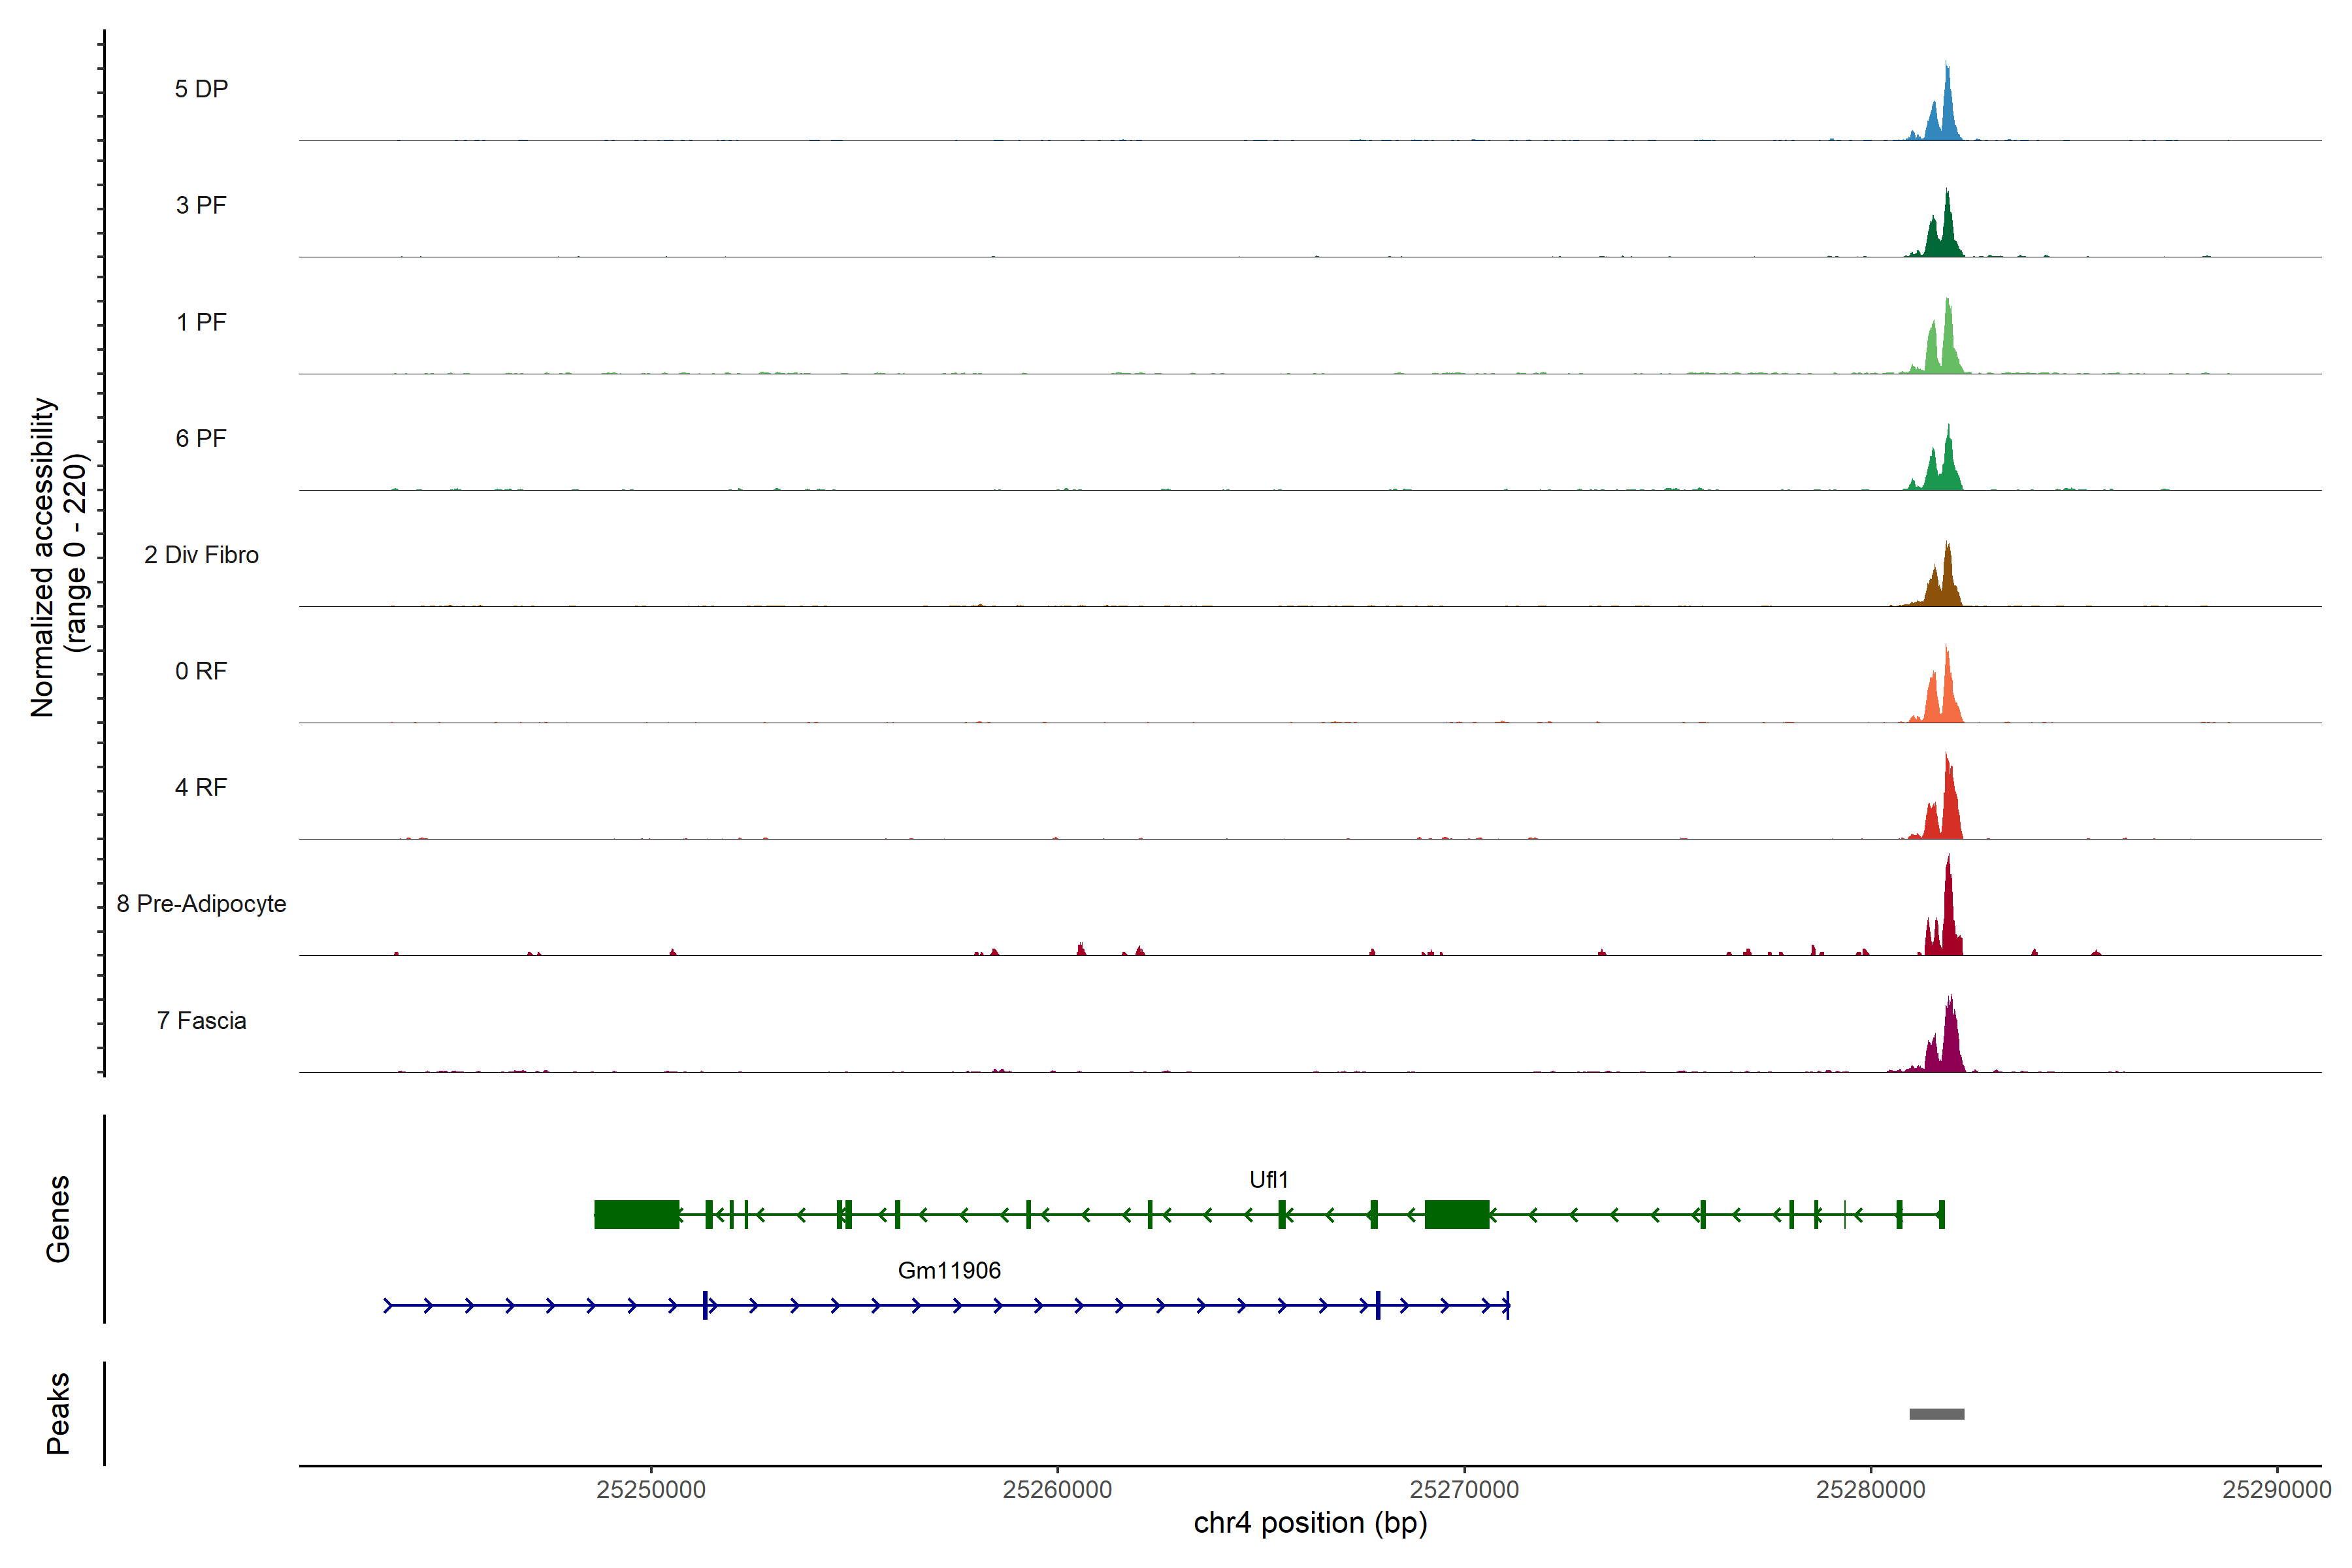Click the 2 Div Fibro label

pyautogui.click(x=201, y=555)
